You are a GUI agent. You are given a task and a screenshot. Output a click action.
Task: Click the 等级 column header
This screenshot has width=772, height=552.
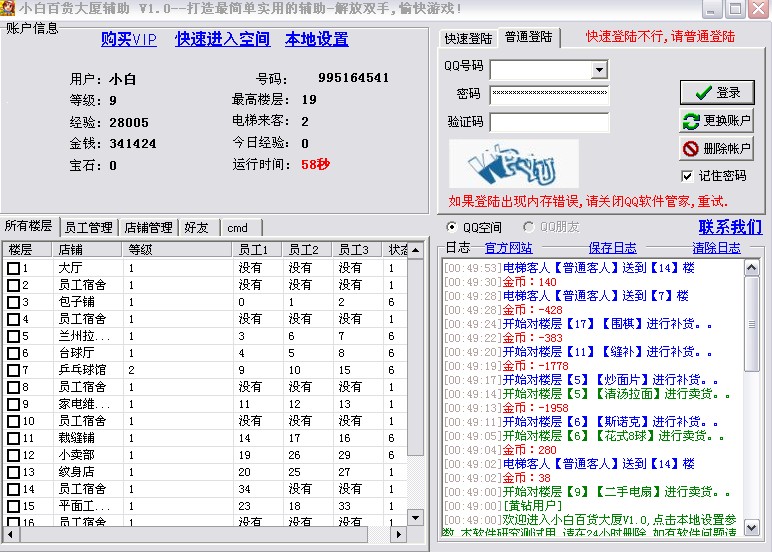[x=177, y=250]
